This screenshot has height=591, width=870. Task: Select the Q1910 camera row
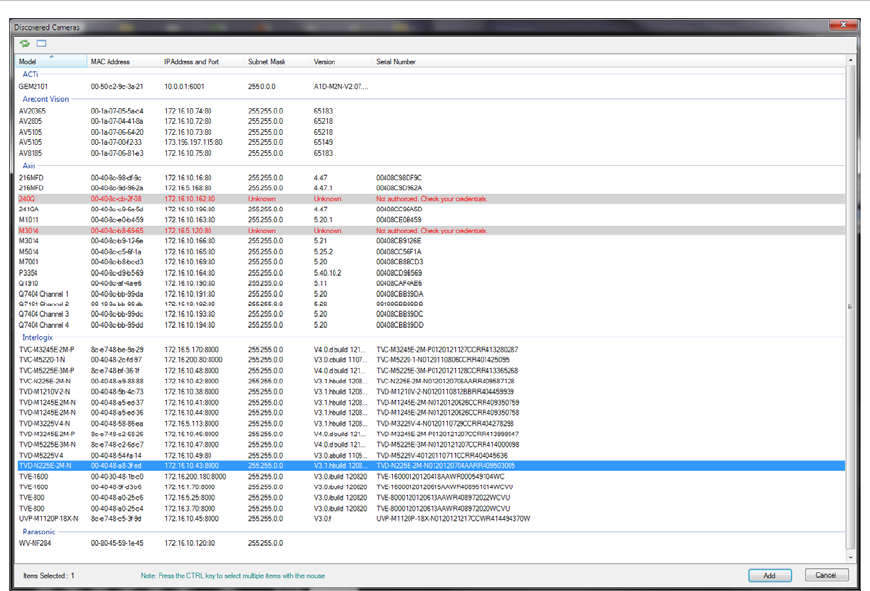click(431, 283)
